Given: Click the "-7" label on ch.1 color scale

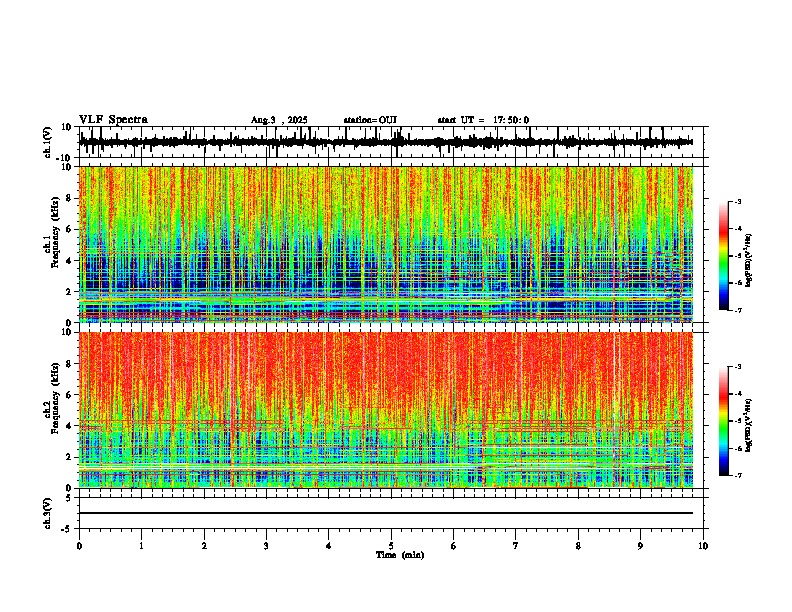Looking at the screenshot, I should (x=737, y=310).
